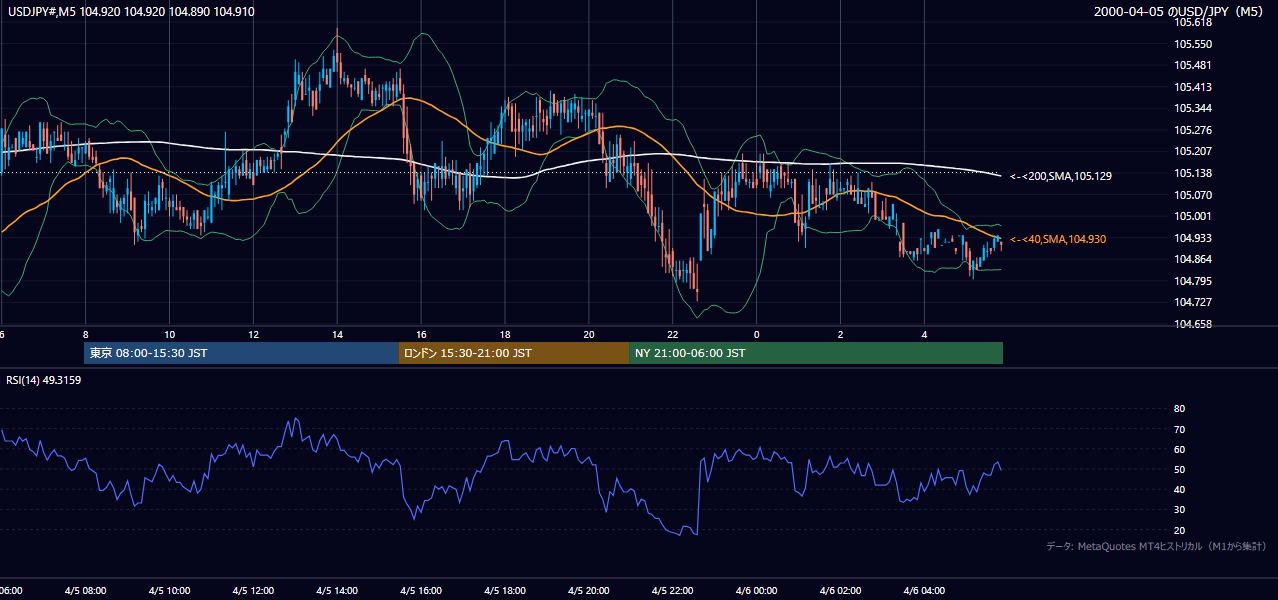
Task: Click price scale value 105.138
Action: click(1192, 173)
